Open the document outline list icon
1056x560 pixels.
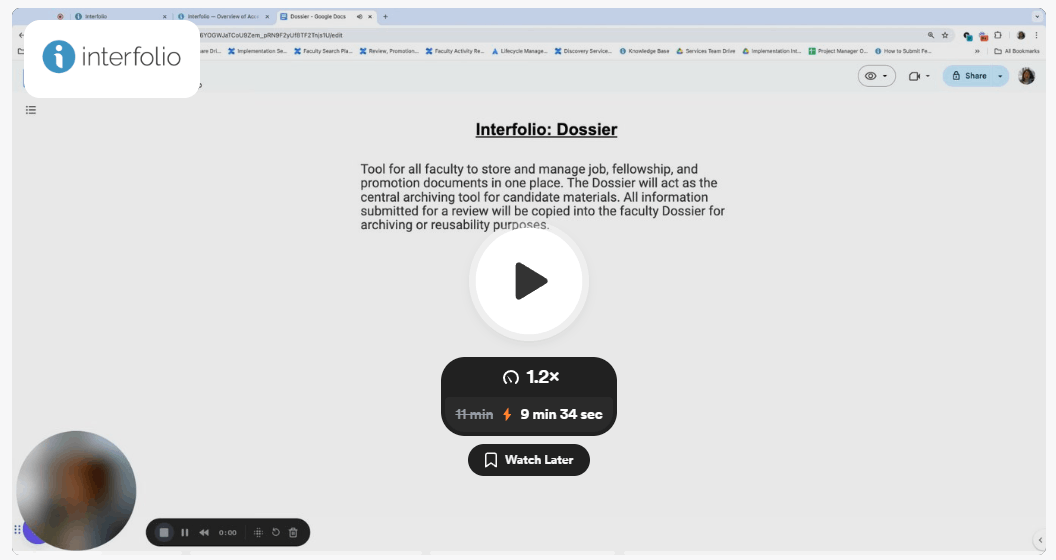coord(31,110)
